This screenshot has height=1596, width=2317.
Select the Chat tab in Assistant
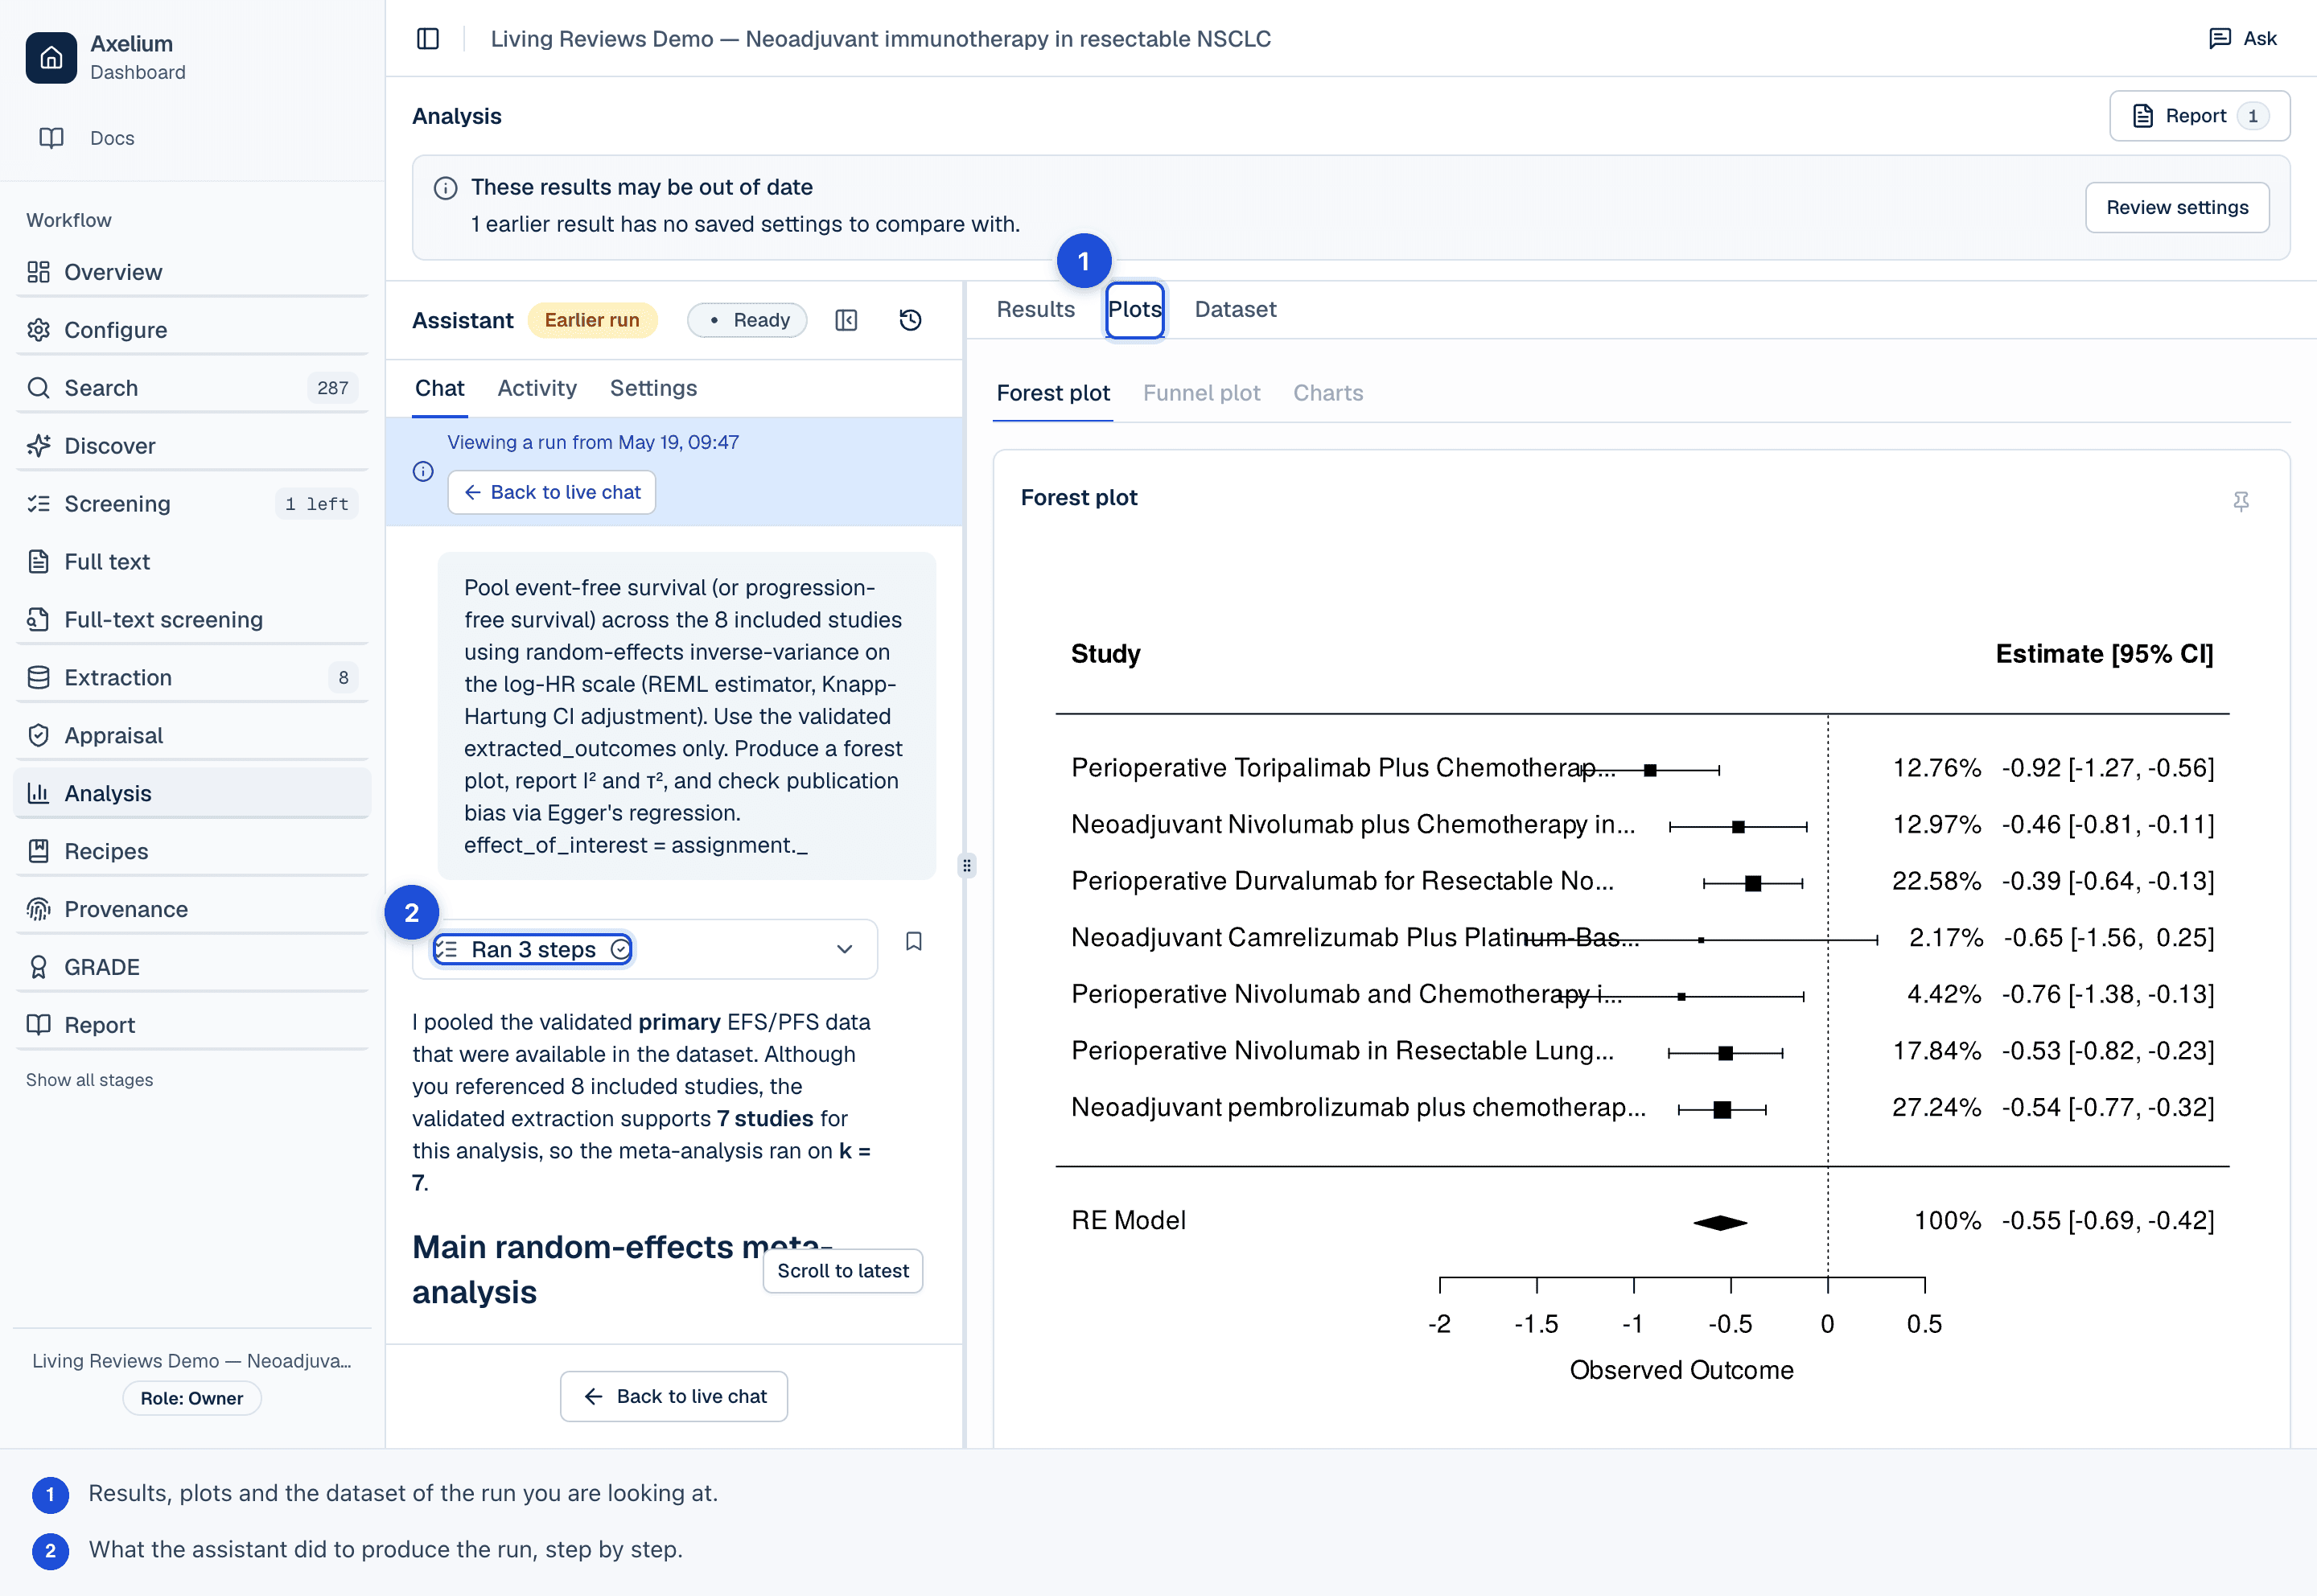(x=439, y=388)
